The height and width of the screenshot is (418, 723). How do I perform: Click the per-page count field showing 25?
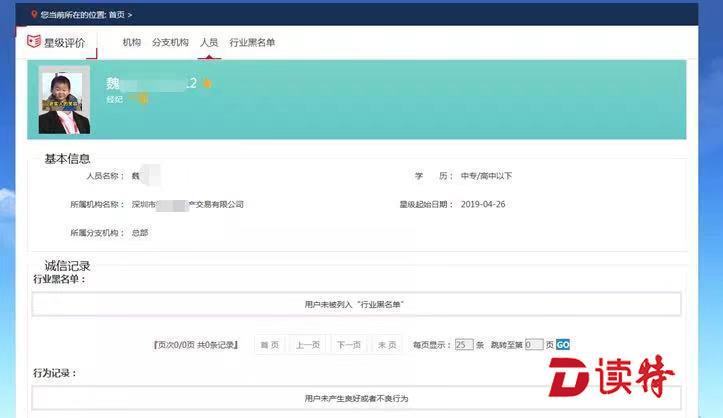pyautogui.click(x=463, y=344)
